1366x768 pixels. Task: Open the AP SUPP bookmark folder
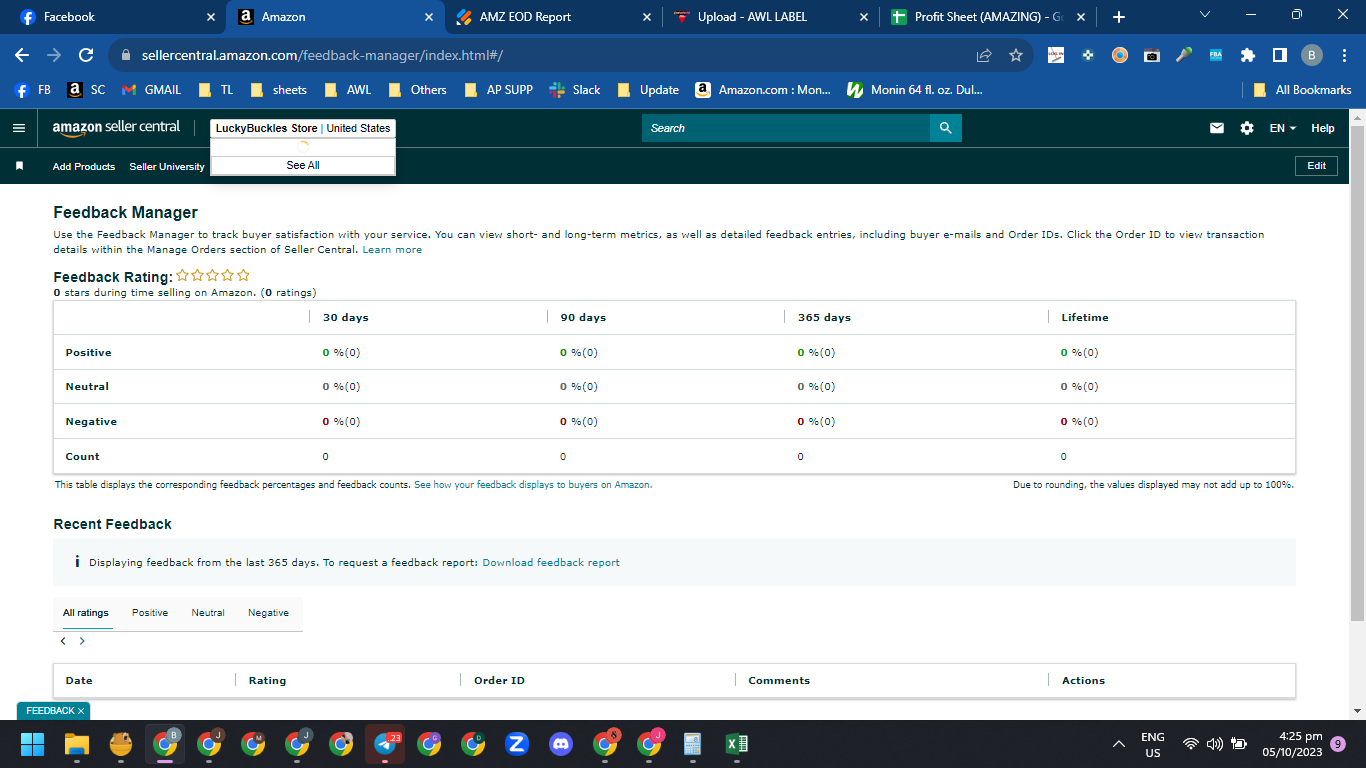coord(499,89)
